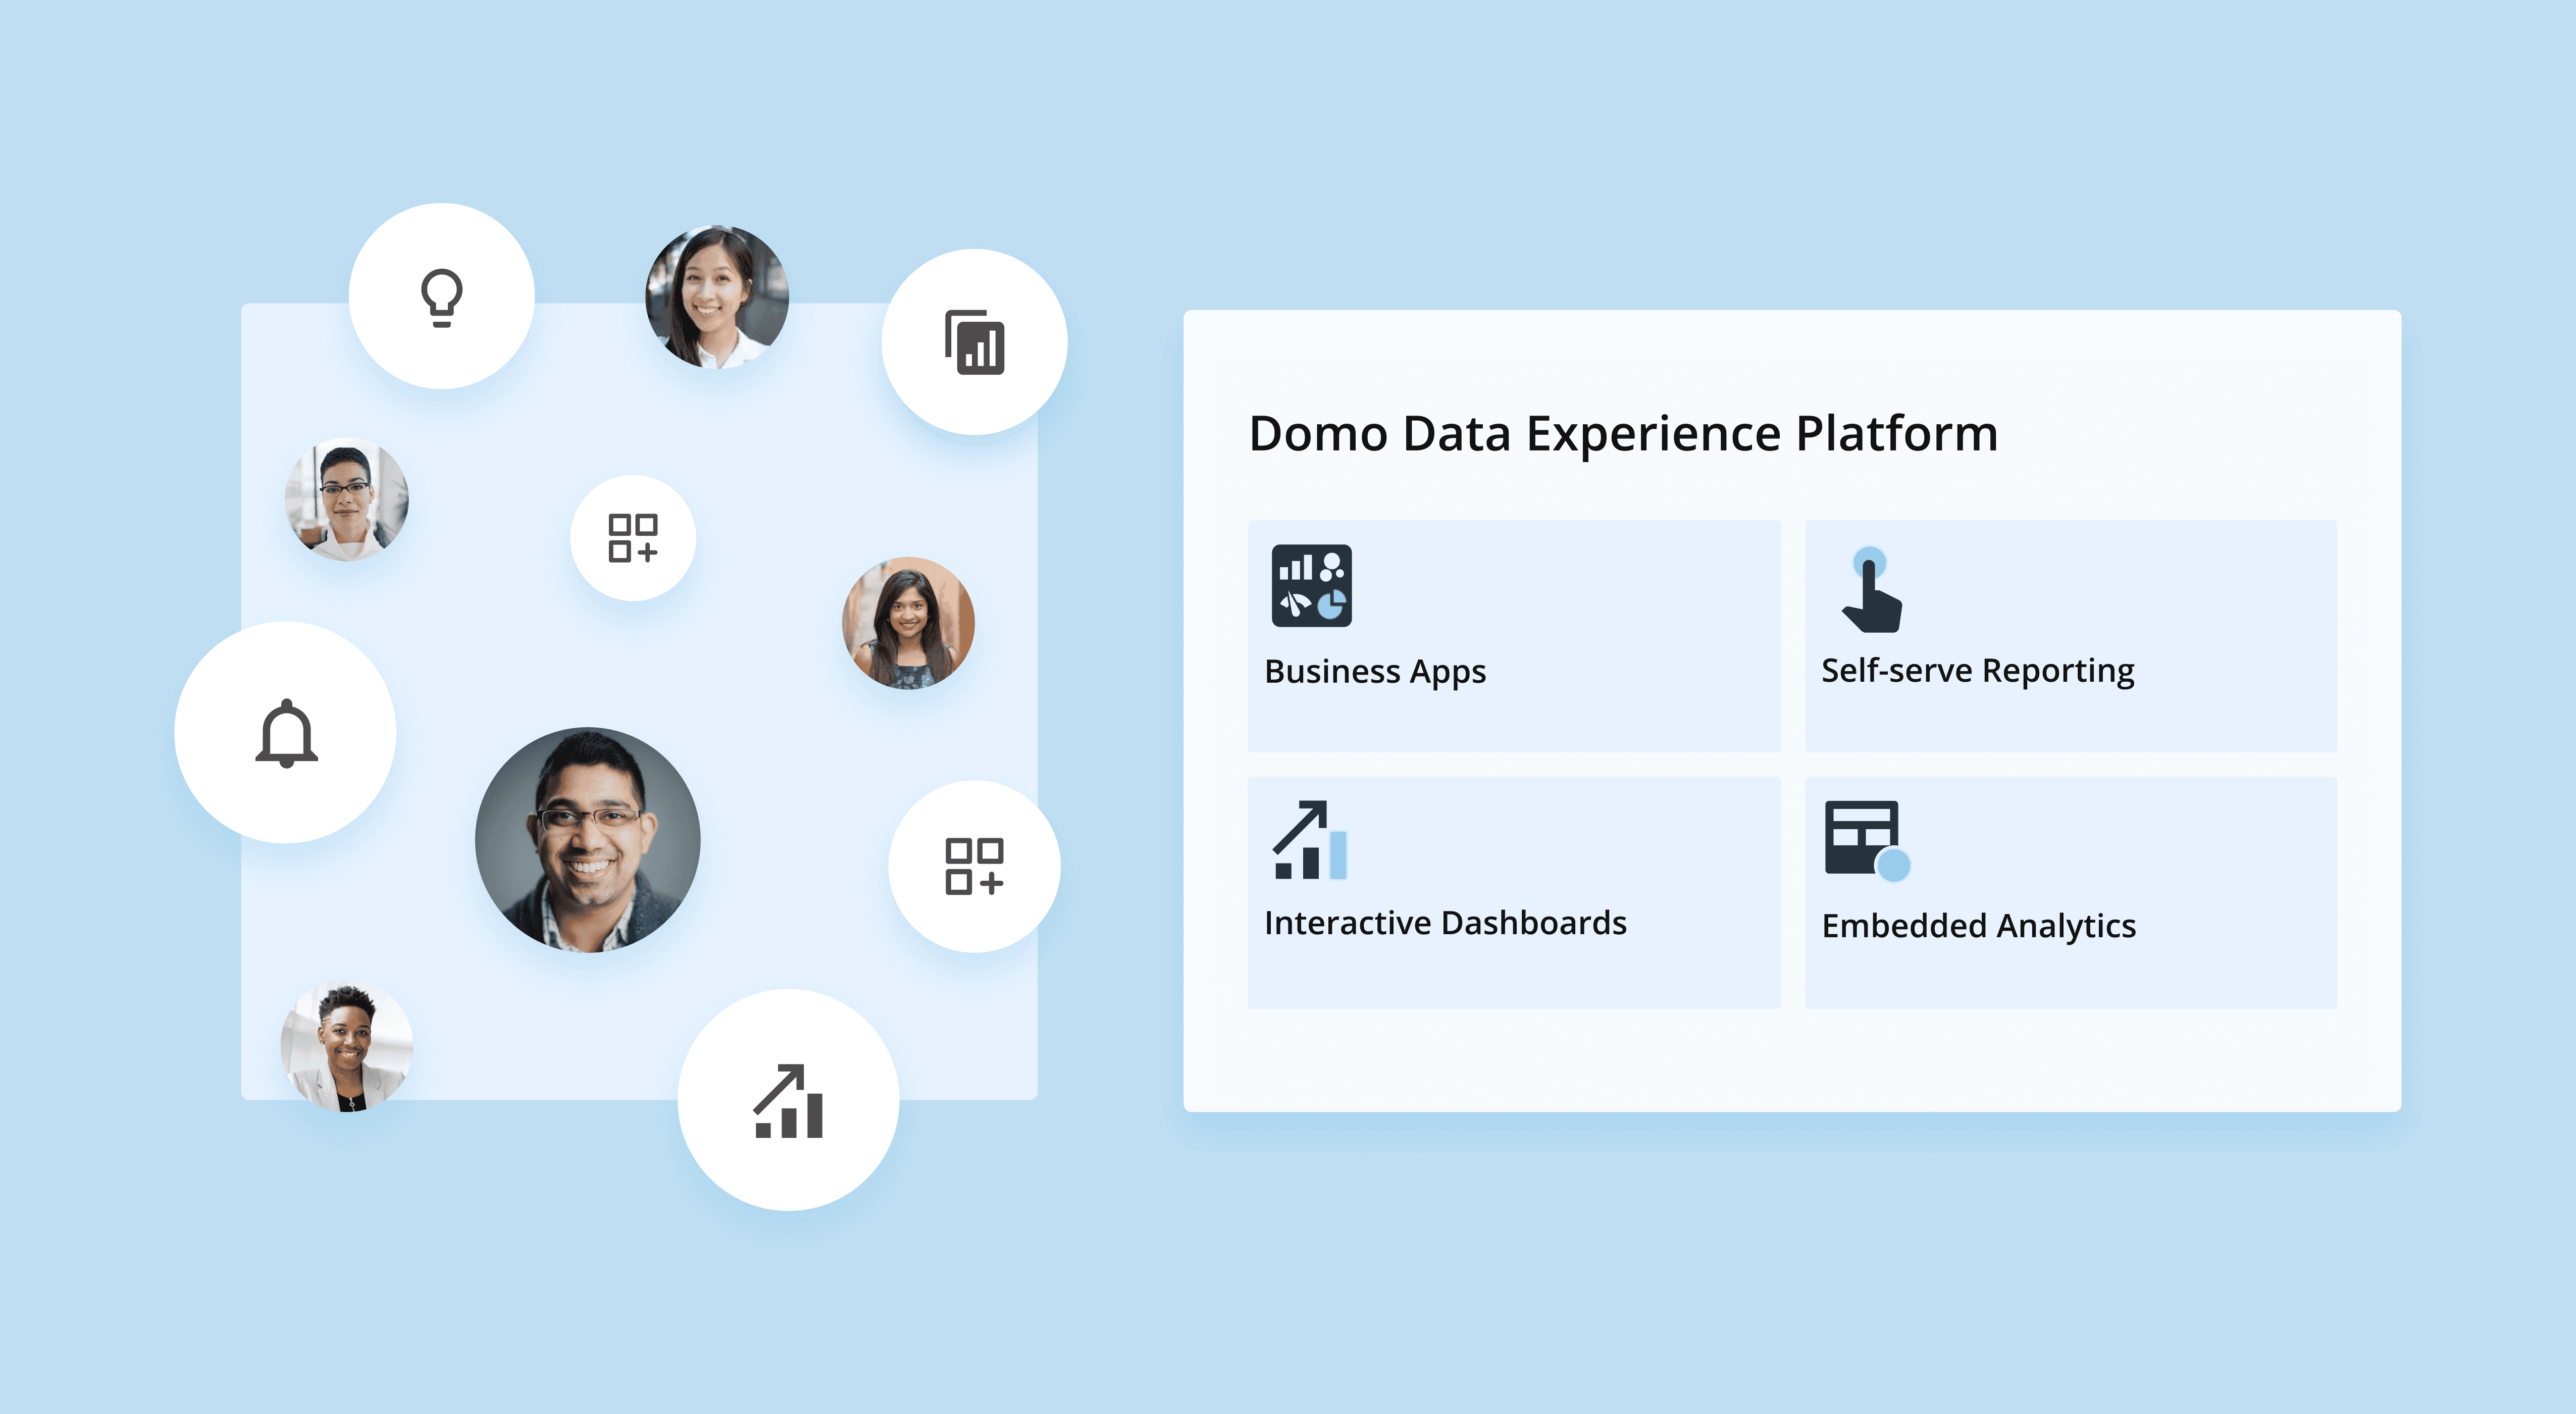Click the round growth chart arrow icon
Image resolution: width=2576 pixels, height=1414 pixels.
click(x=788, y=1101)
